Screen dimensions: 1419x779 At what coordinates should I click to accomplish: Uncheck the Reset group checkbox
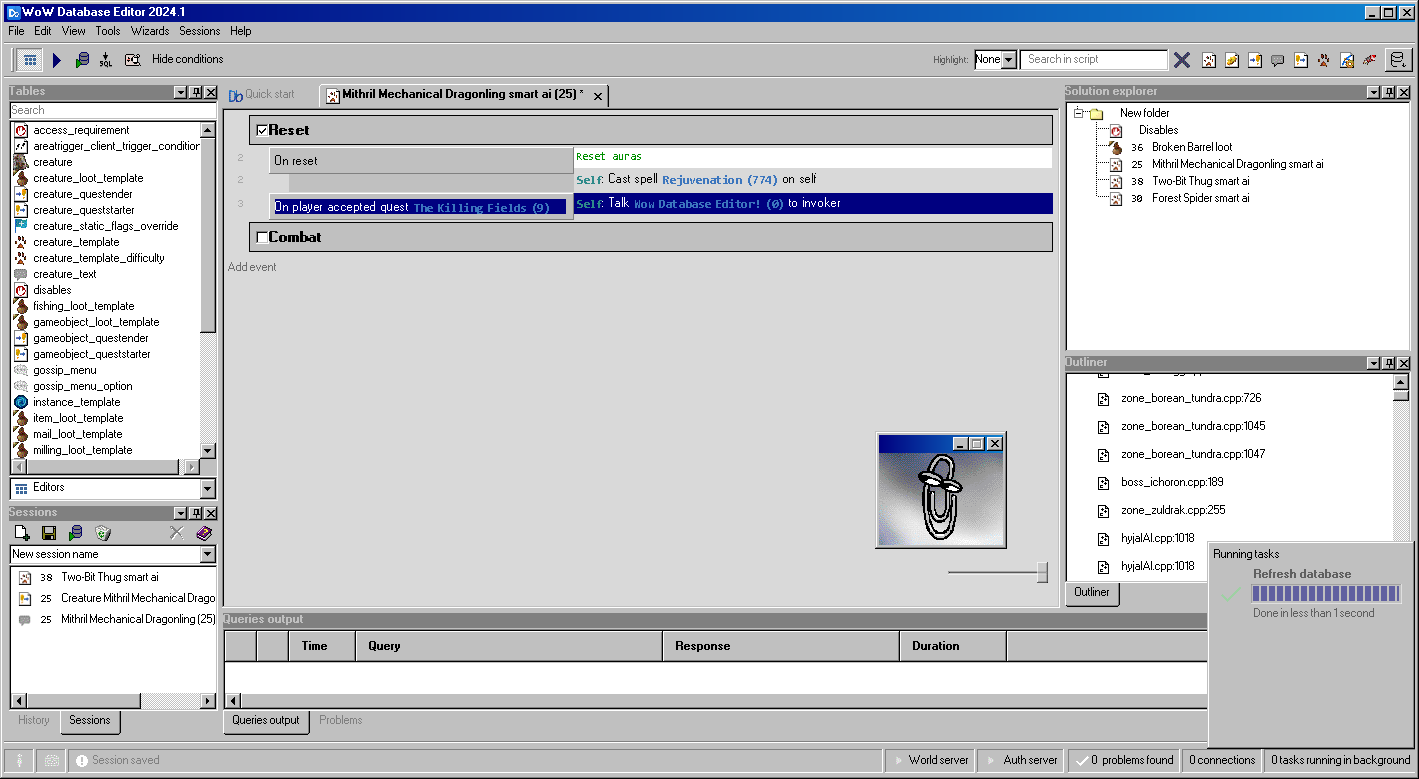click(x=262, y=130)
